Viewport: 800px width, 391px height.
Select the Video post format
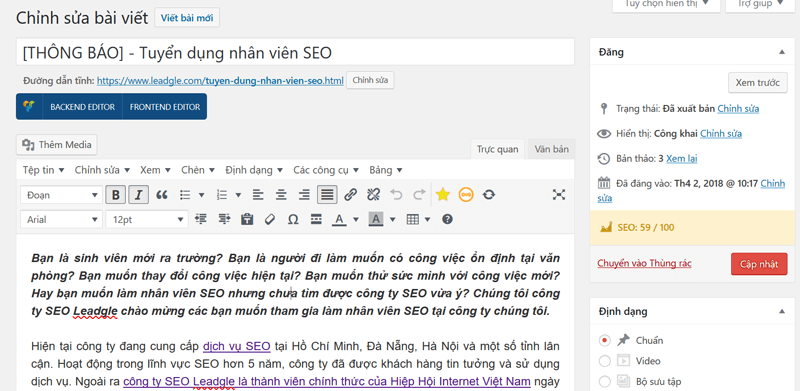tap(605, 361)
